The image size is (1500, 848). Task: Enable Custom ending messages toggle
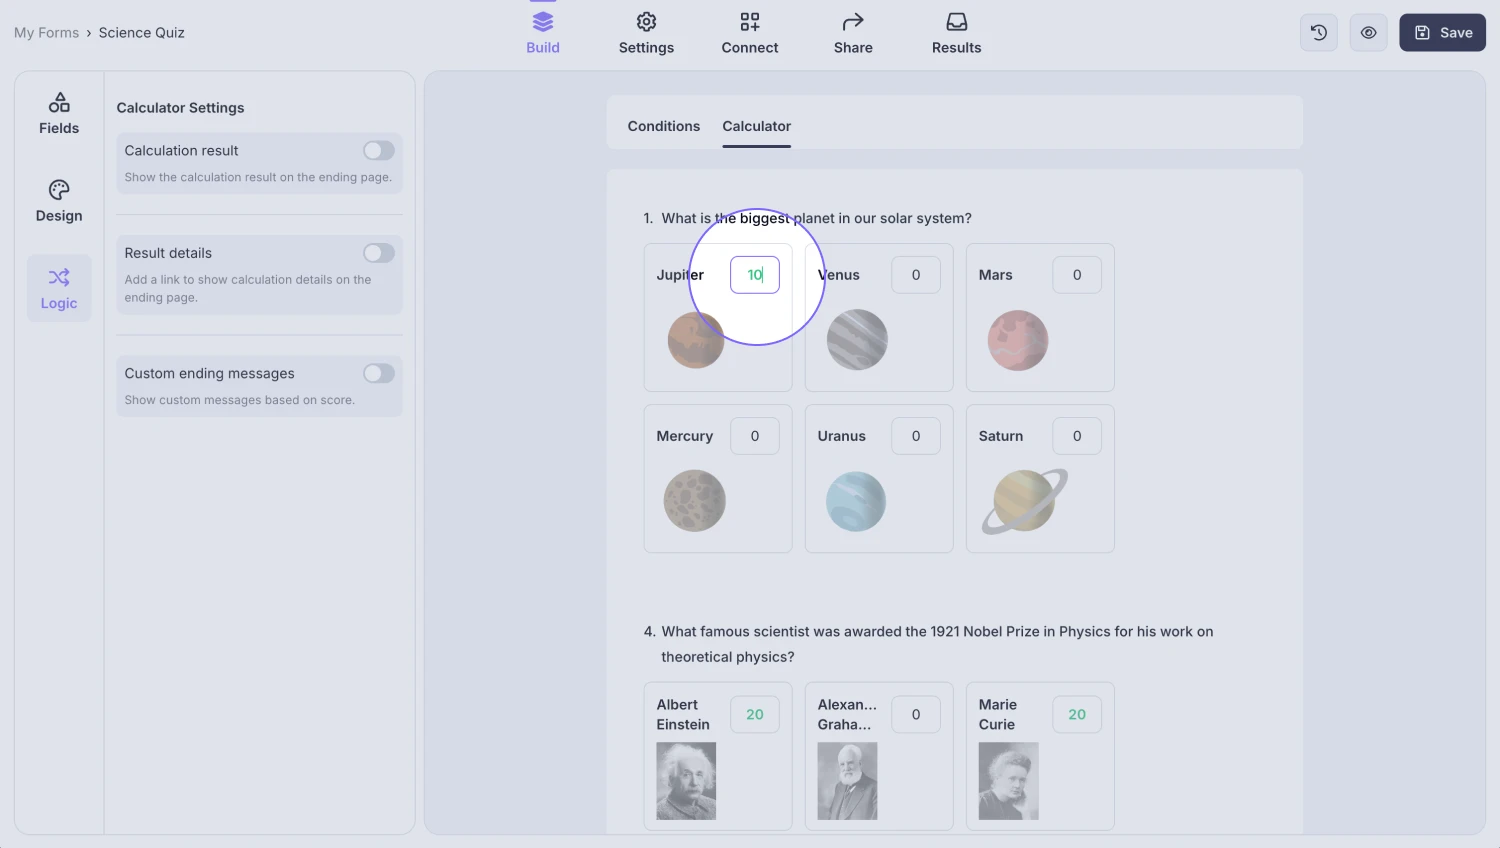click(x=379, y=374)
